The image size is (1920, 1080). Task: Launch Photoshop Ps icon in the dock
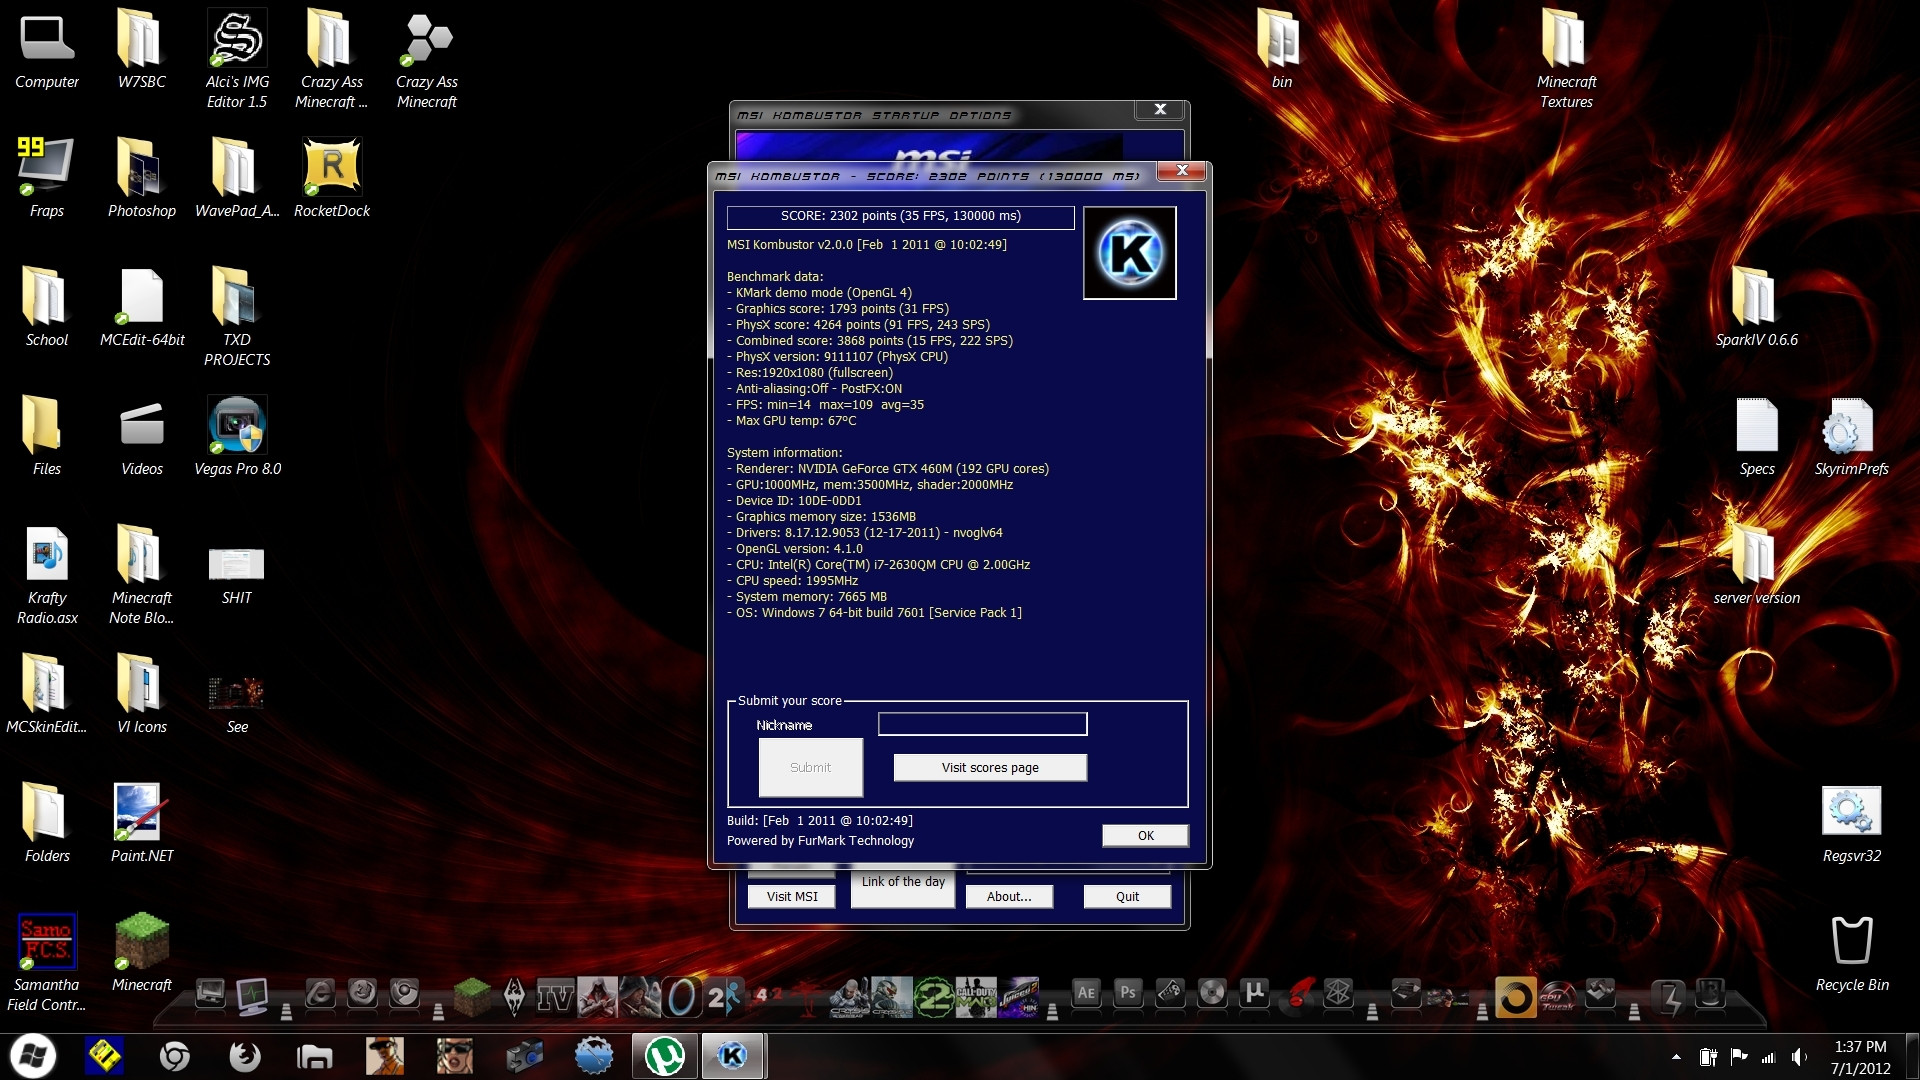pos(1128,993)
